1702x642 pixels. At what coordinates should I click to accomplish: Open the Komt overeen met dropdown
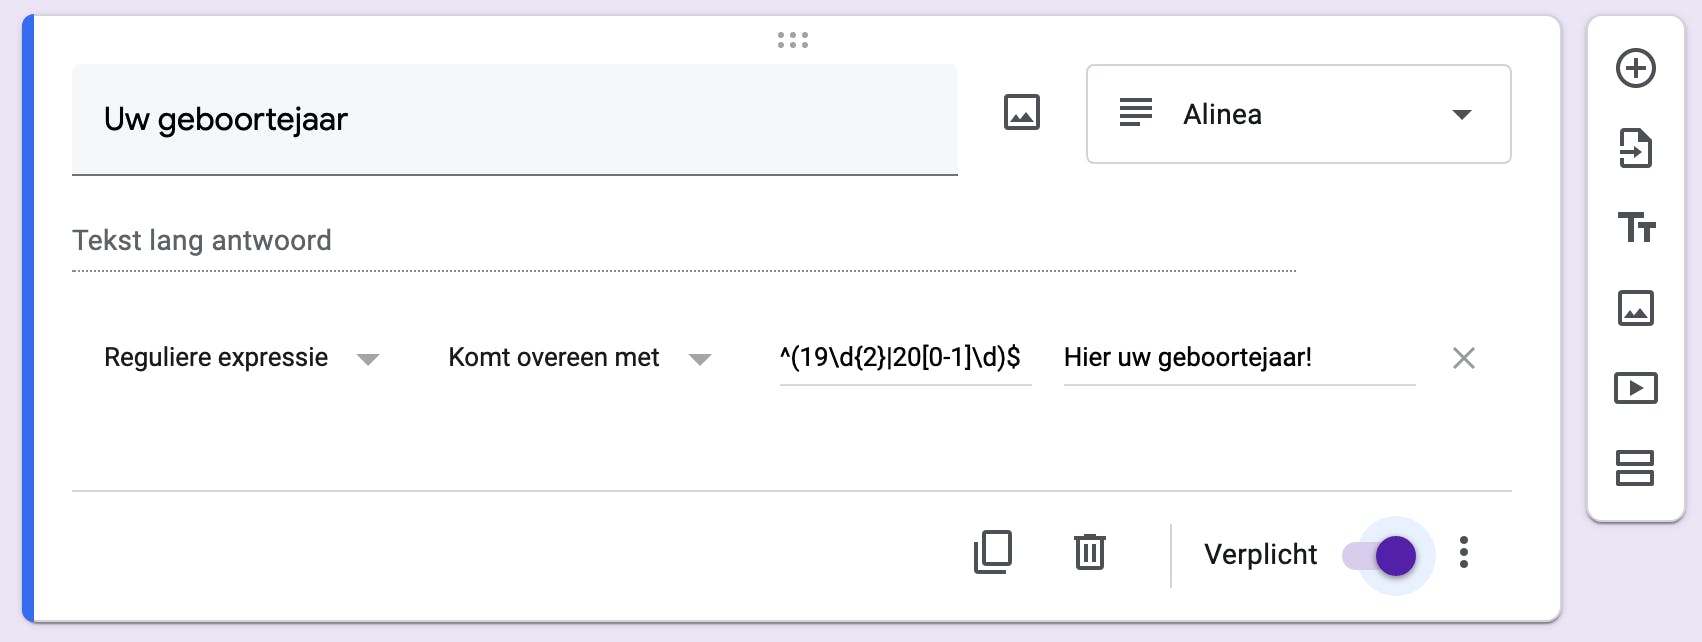coord(579,358)
